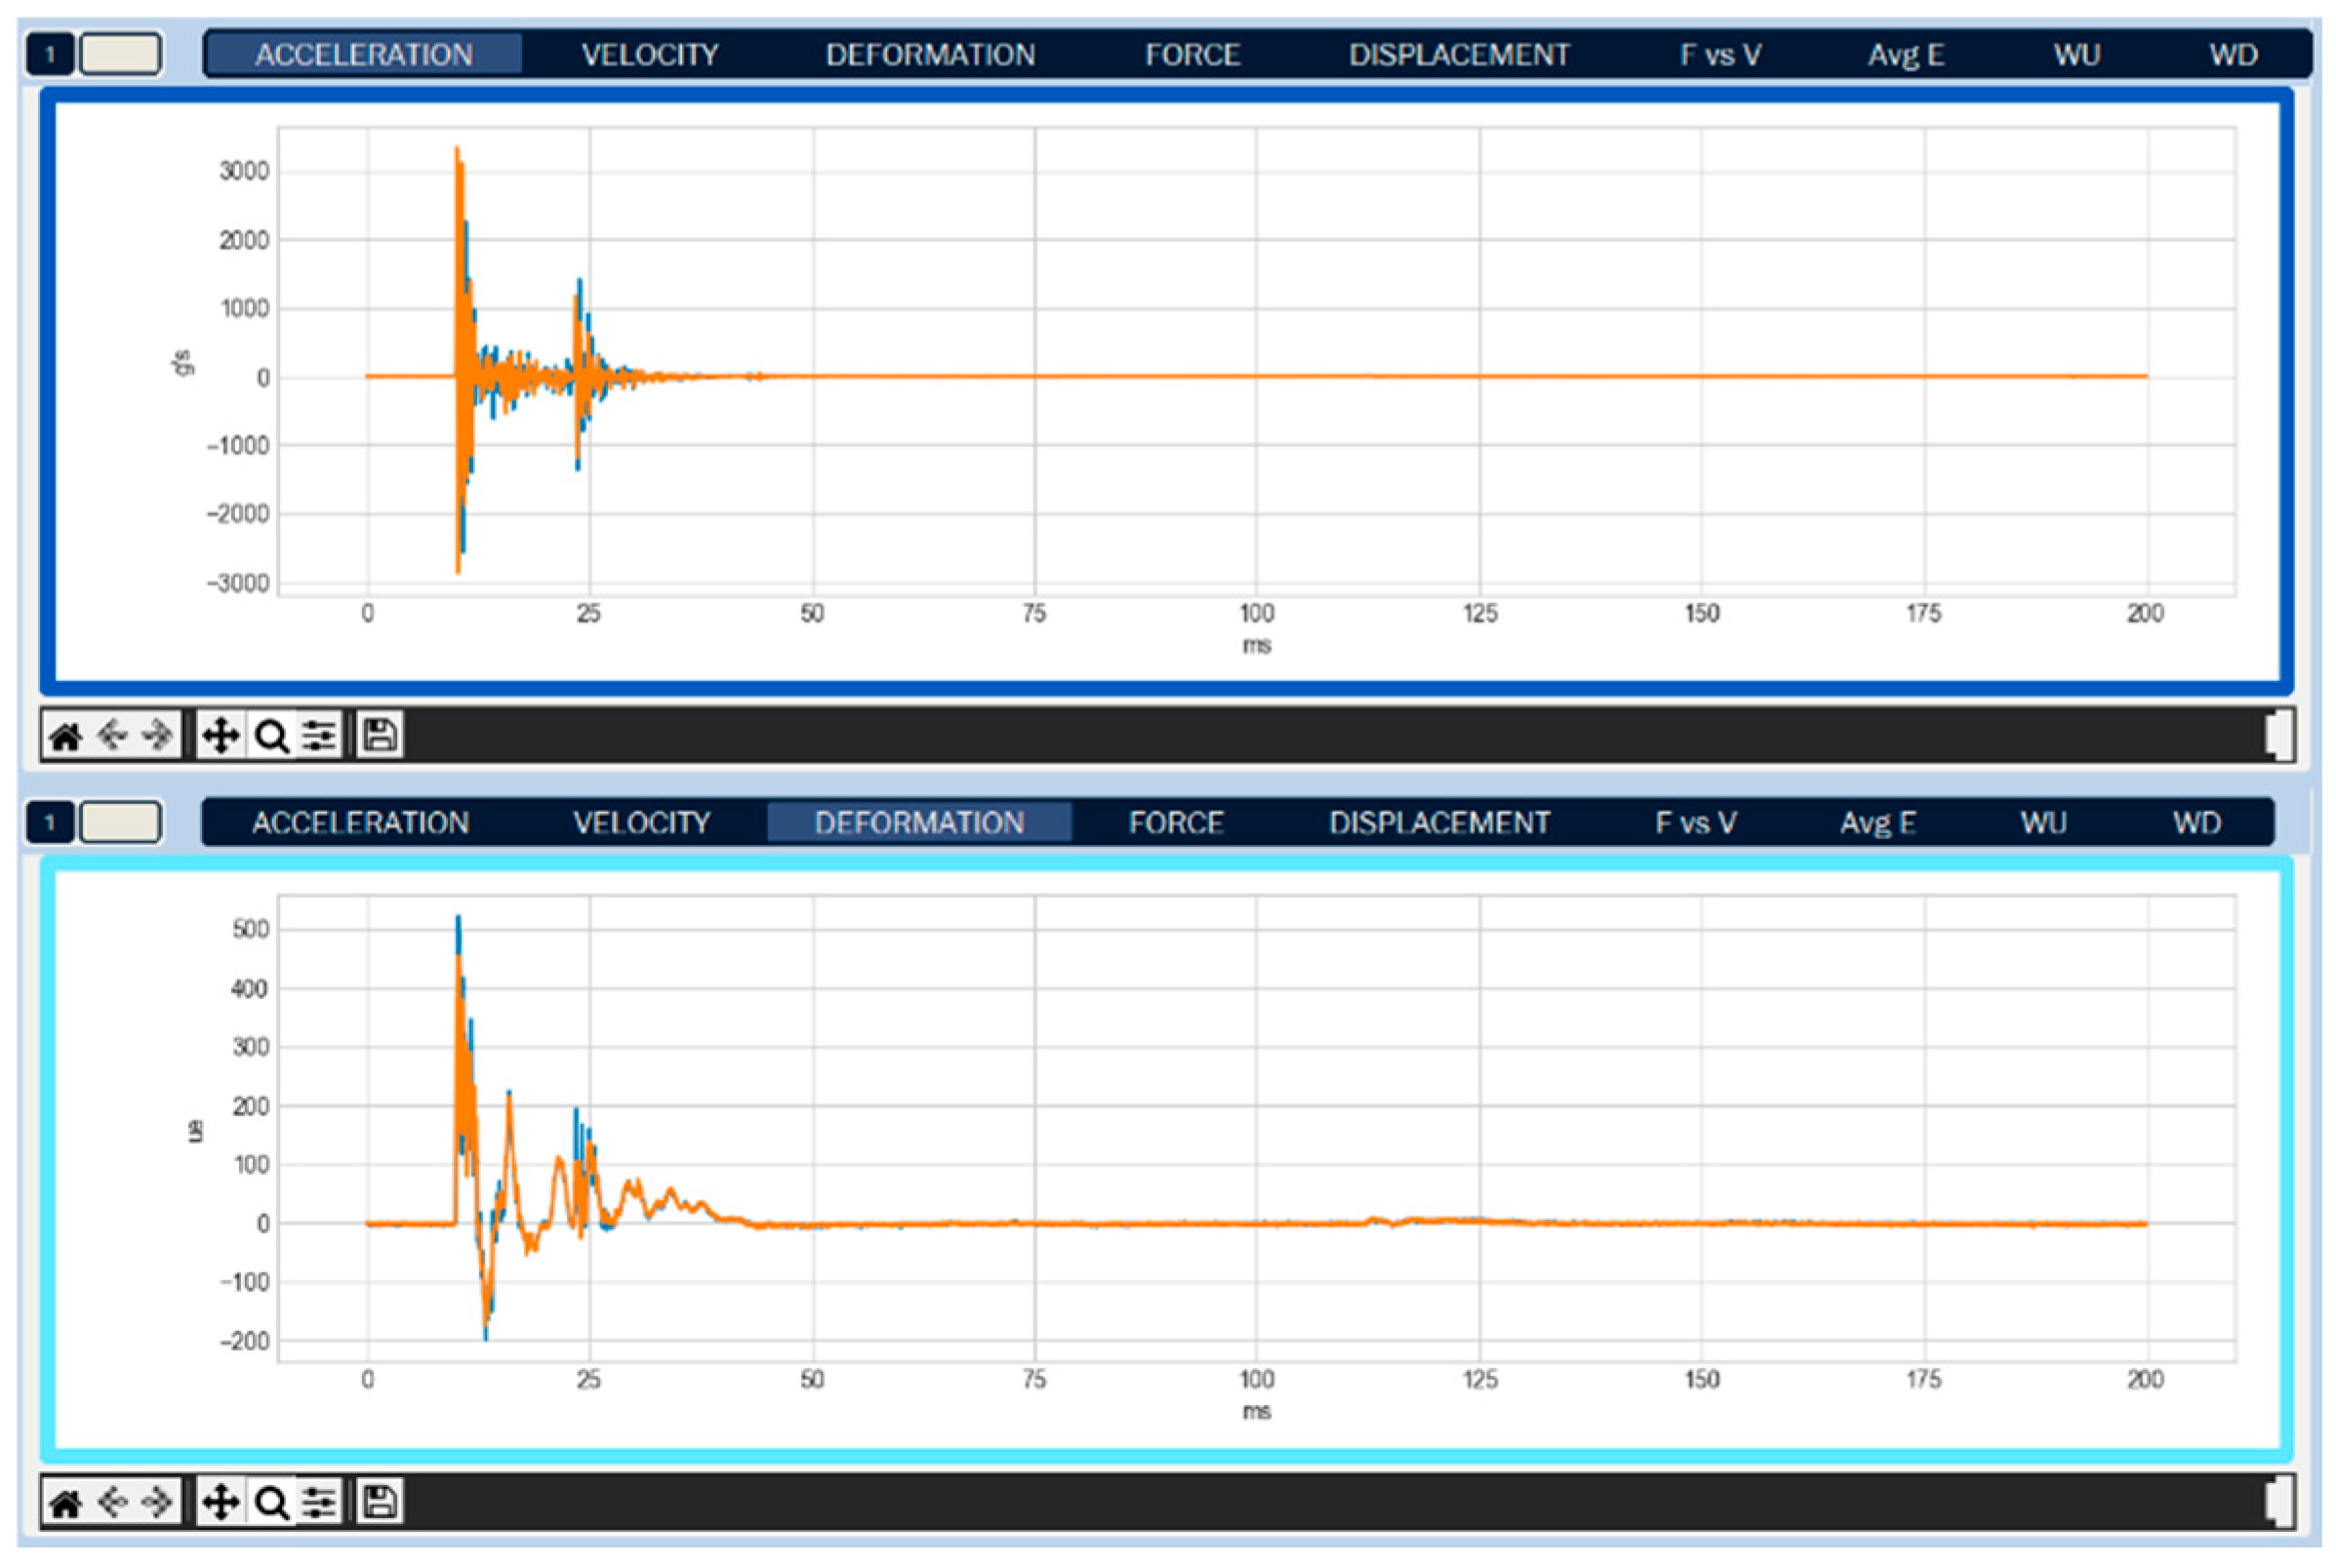
Task: Click the beige box in top panel header
Action: pos(120,54)
